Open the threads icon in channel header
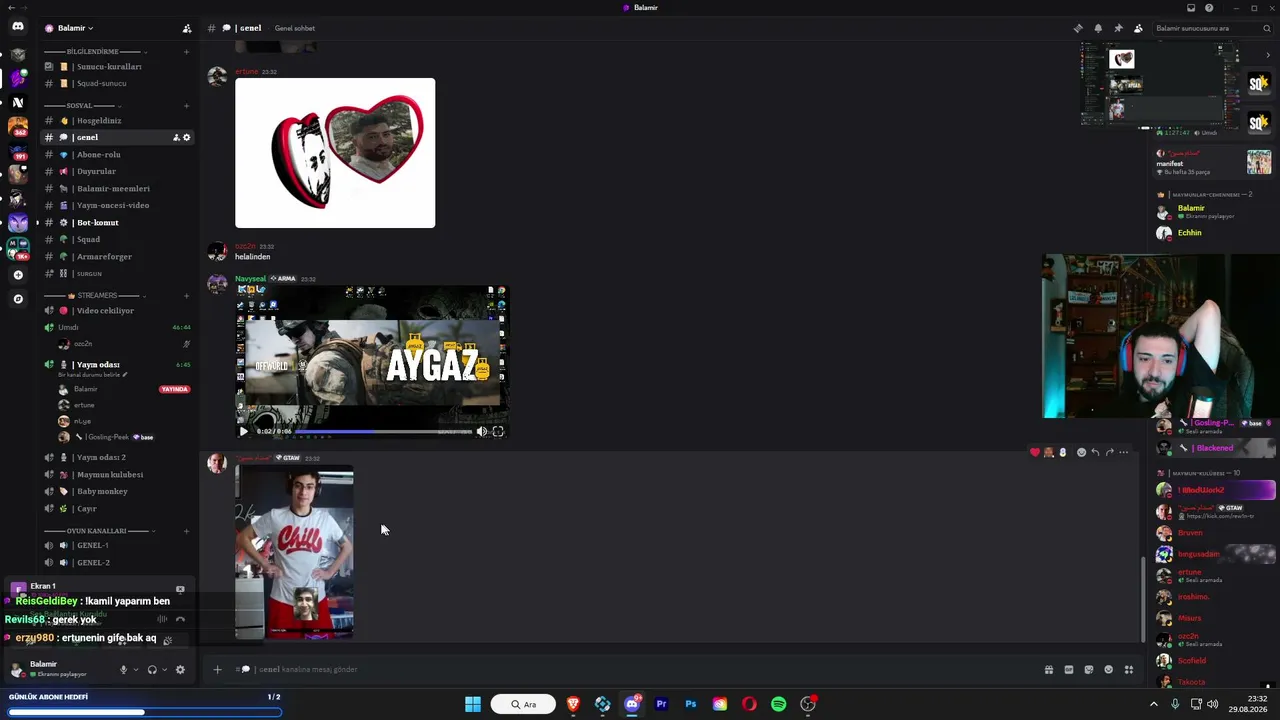 (x=1078, y=28)
